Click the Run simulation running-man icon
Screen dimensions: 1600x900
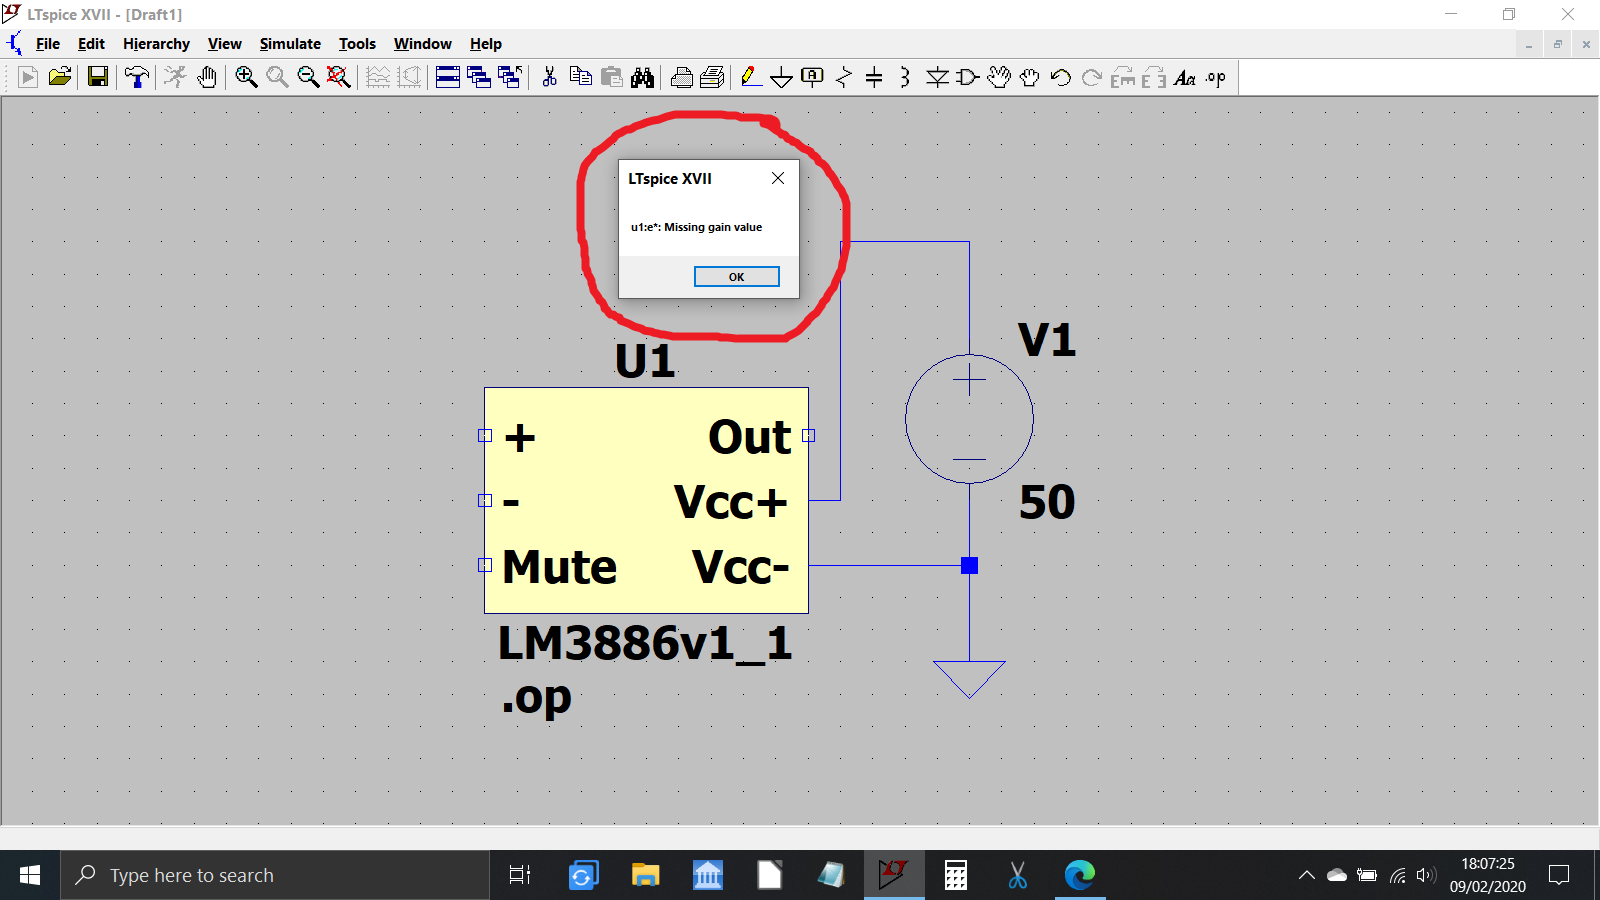[176, 77]
